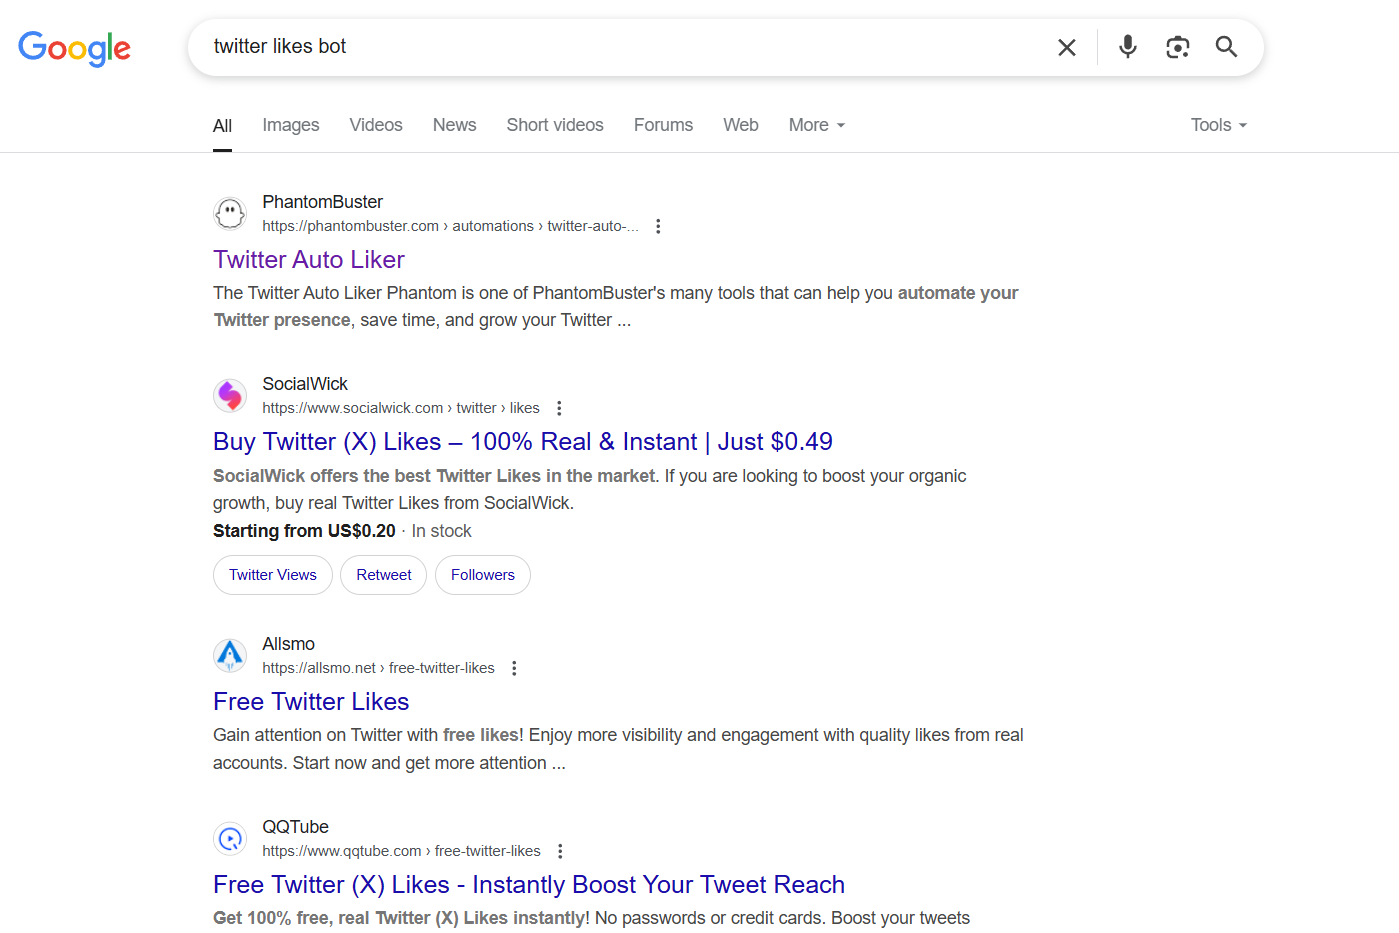Image resolution: width=1399 pixels, height=933 pixels.
Task: Switch to Images tab
Action: pos(291,125)
